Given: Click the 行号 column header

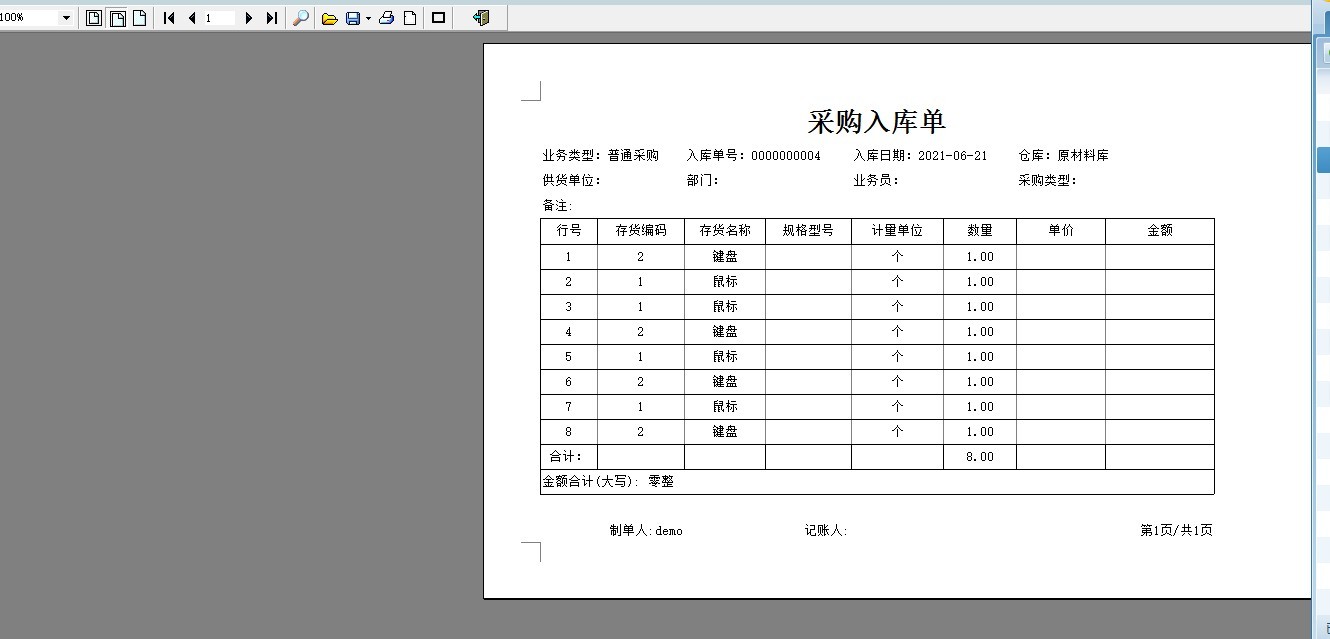Looking at the screenshot, I should [x=569, y=231].
